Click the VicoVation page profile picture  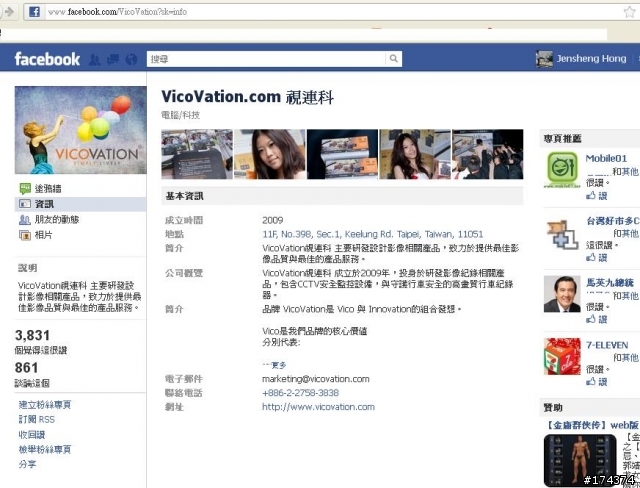pyautogui.click(x=80, y=130)
